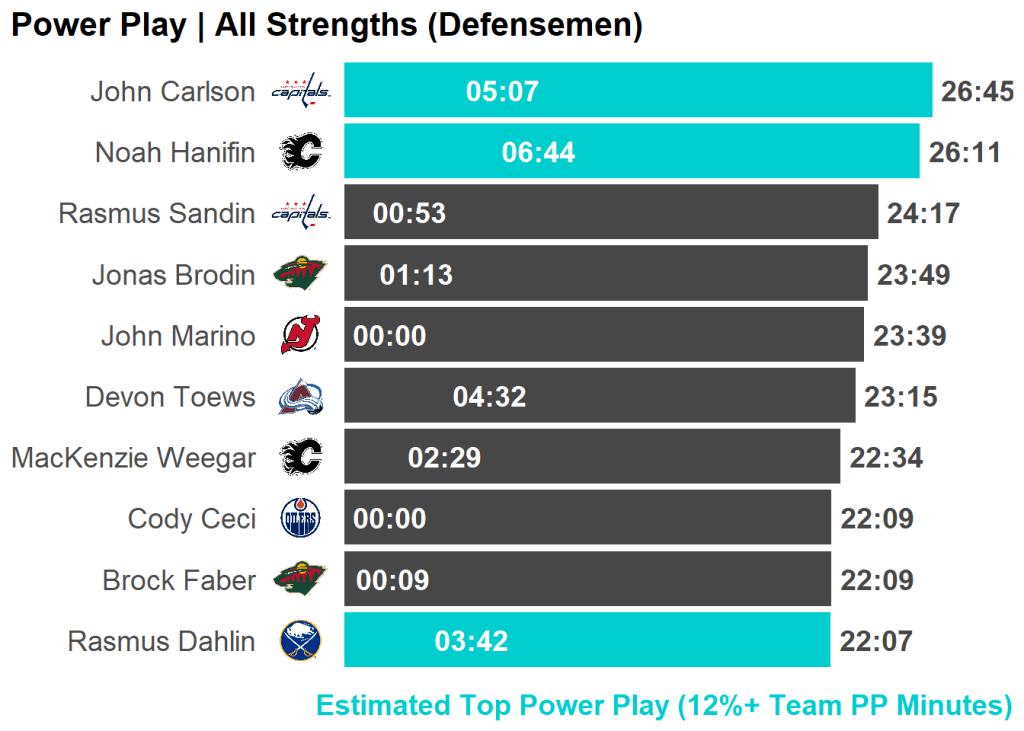Viewport: 1024px width, 731px height.
Task: Click the chart title Power Play All Strengths
Action: (326, 26)
